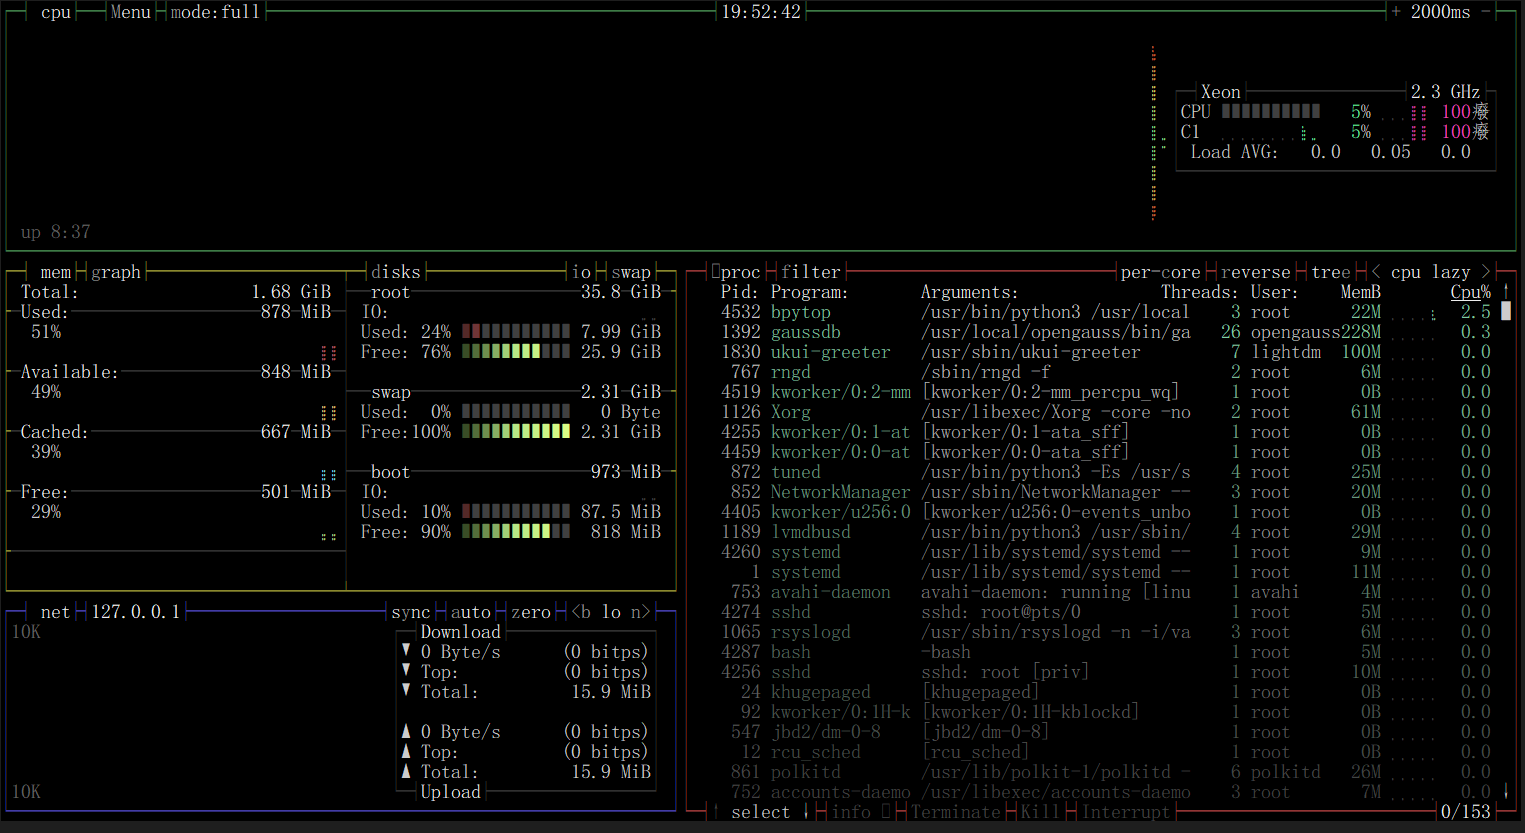Toggle per-core CPU usage in proc box
This screenshot has width=1525, height=833.
(1161, 272)
